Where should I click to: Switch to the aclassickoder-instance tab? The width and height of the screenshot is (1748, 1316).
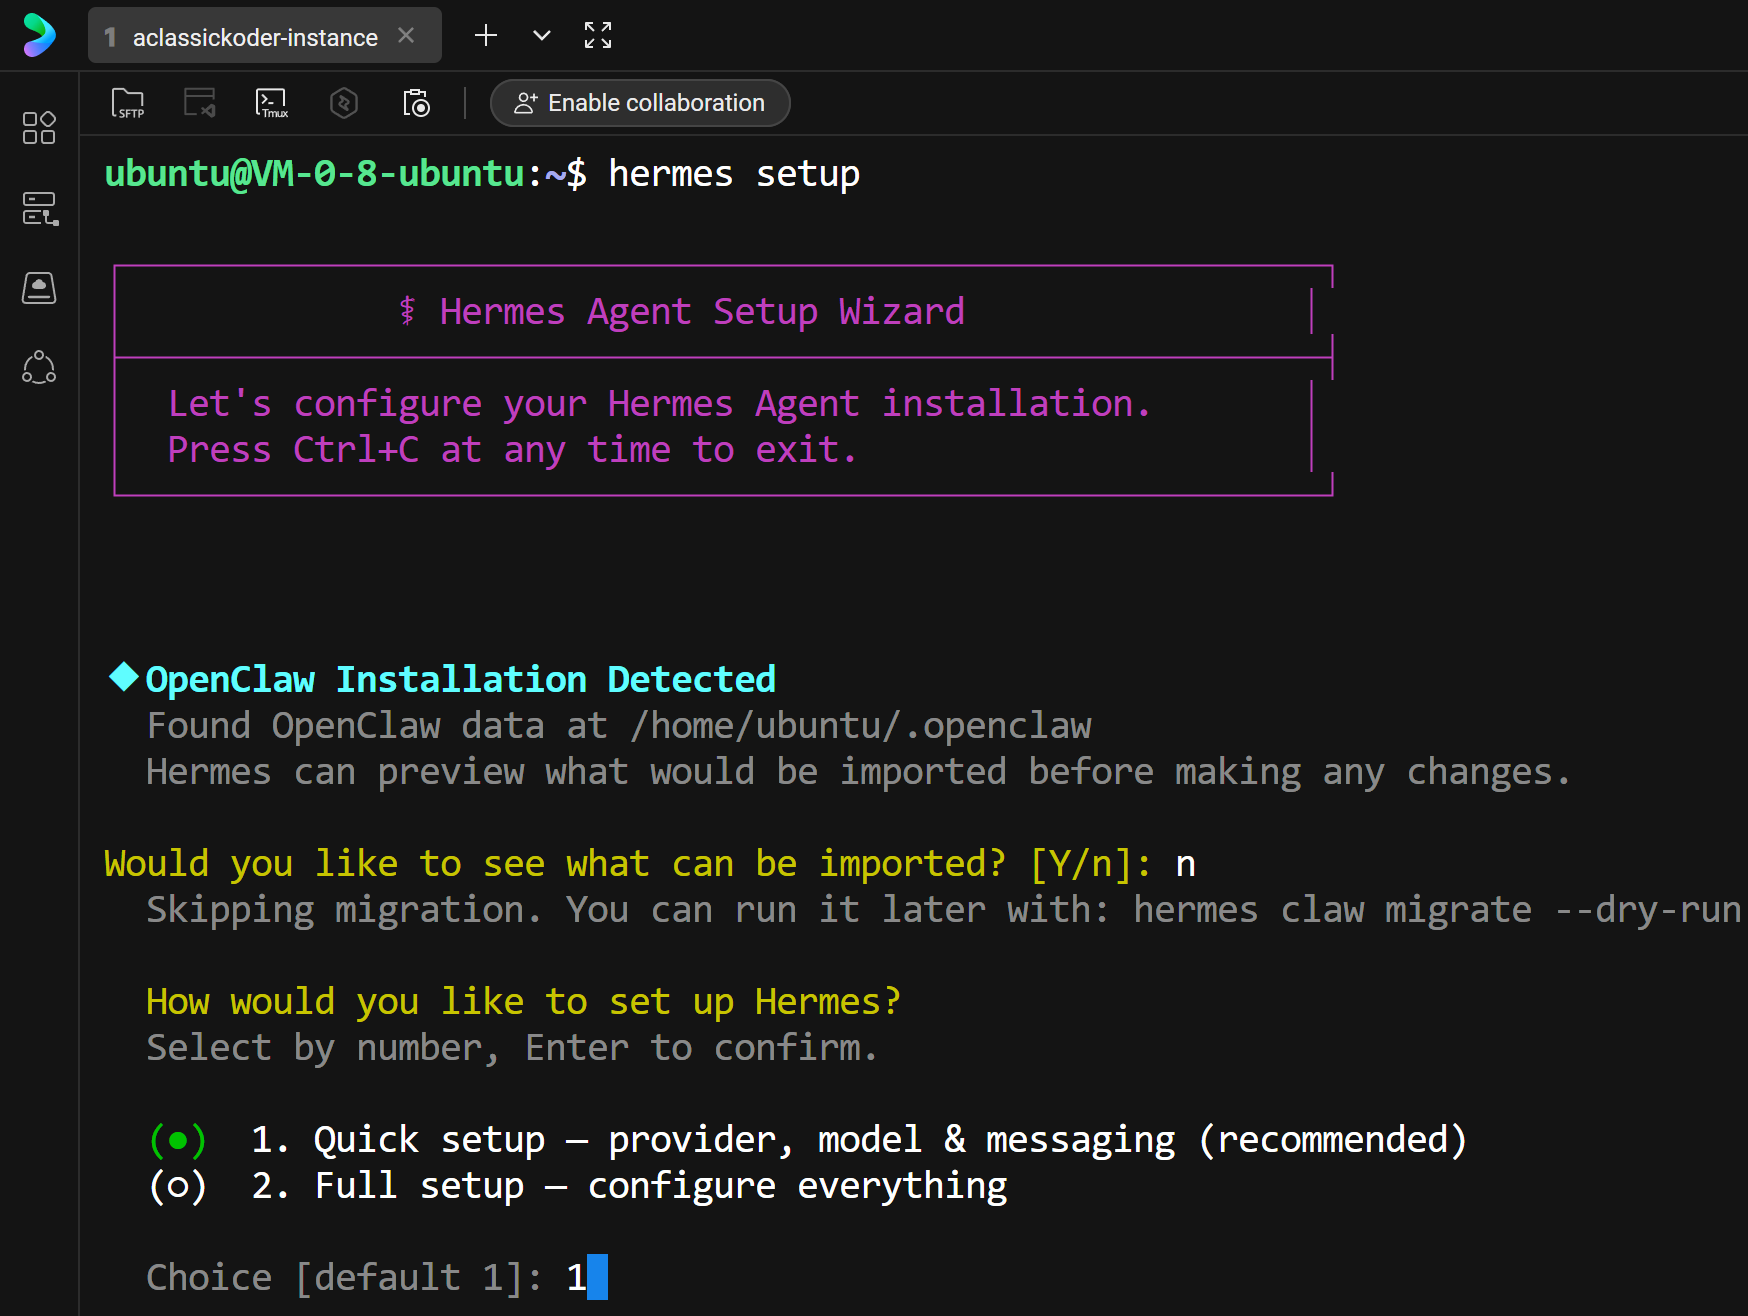click(264, 36)
